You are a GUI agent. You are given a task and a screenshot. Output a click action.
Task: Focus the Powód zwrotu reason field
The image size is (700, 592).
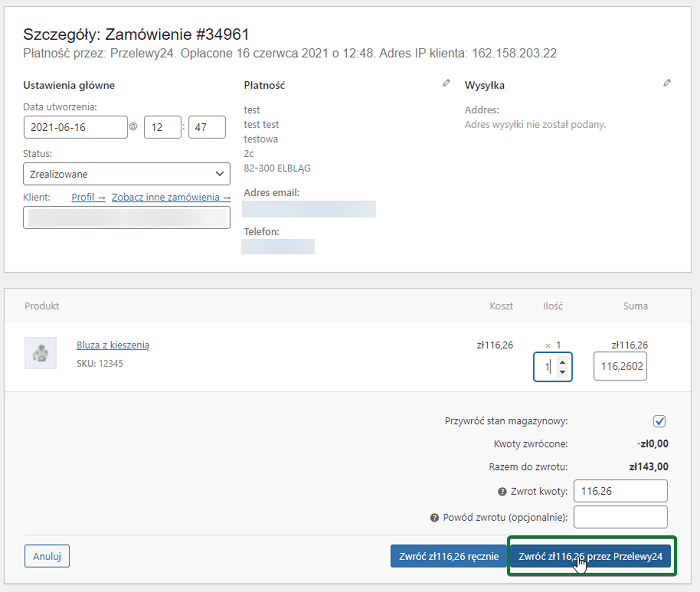tap(621, 517)
